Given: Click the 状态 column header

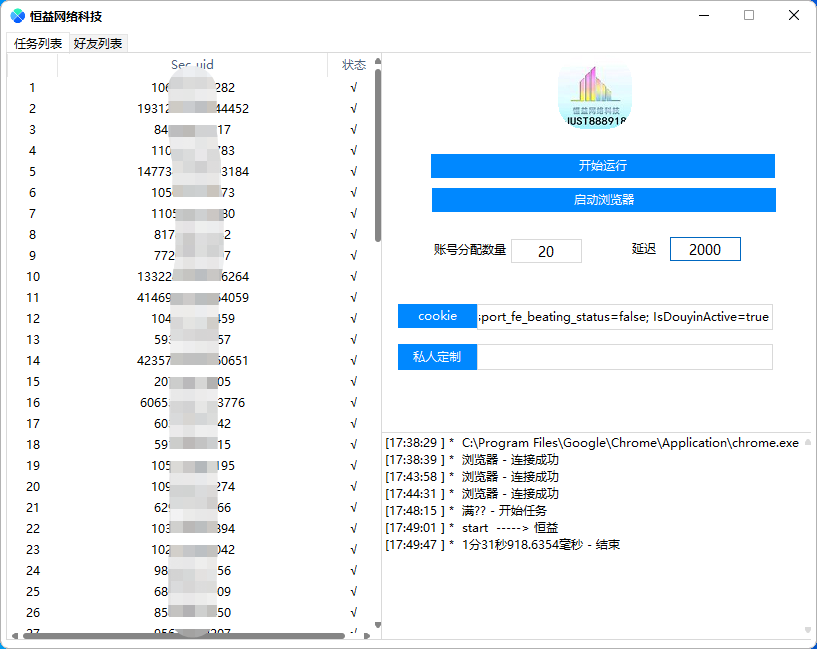Looking at the screenshot, I should click(354, 64).
